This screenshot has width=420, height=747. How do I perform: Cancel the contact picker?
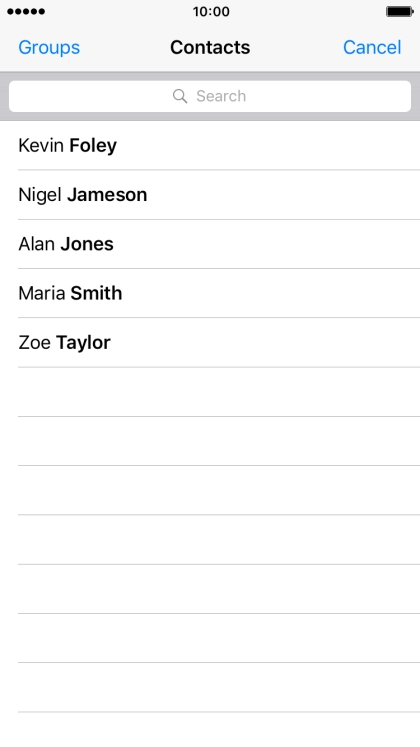[372, 47]
